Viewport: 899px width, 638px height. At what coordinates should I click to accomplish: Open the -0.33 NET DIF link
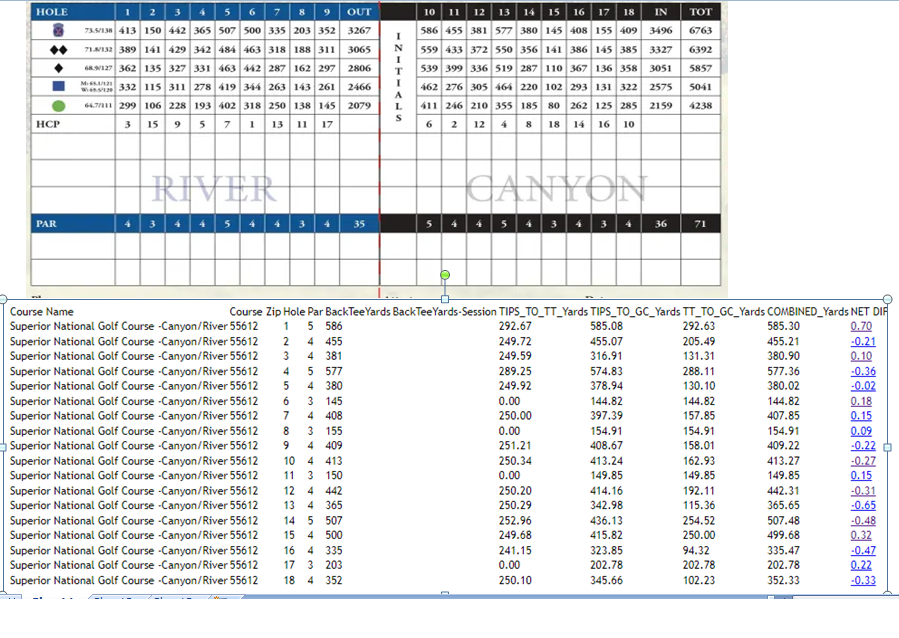[863, 580]
